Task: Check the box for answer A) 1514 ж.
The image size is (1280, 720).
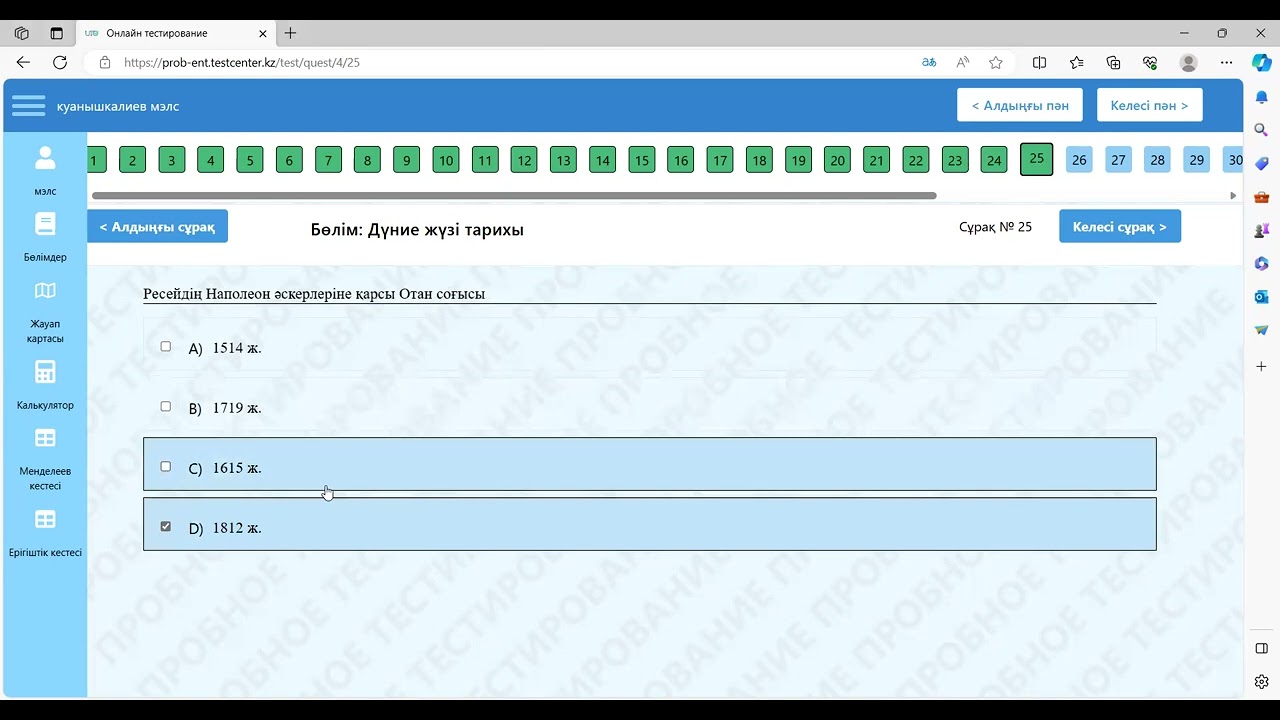Action: tap(166, 346)
